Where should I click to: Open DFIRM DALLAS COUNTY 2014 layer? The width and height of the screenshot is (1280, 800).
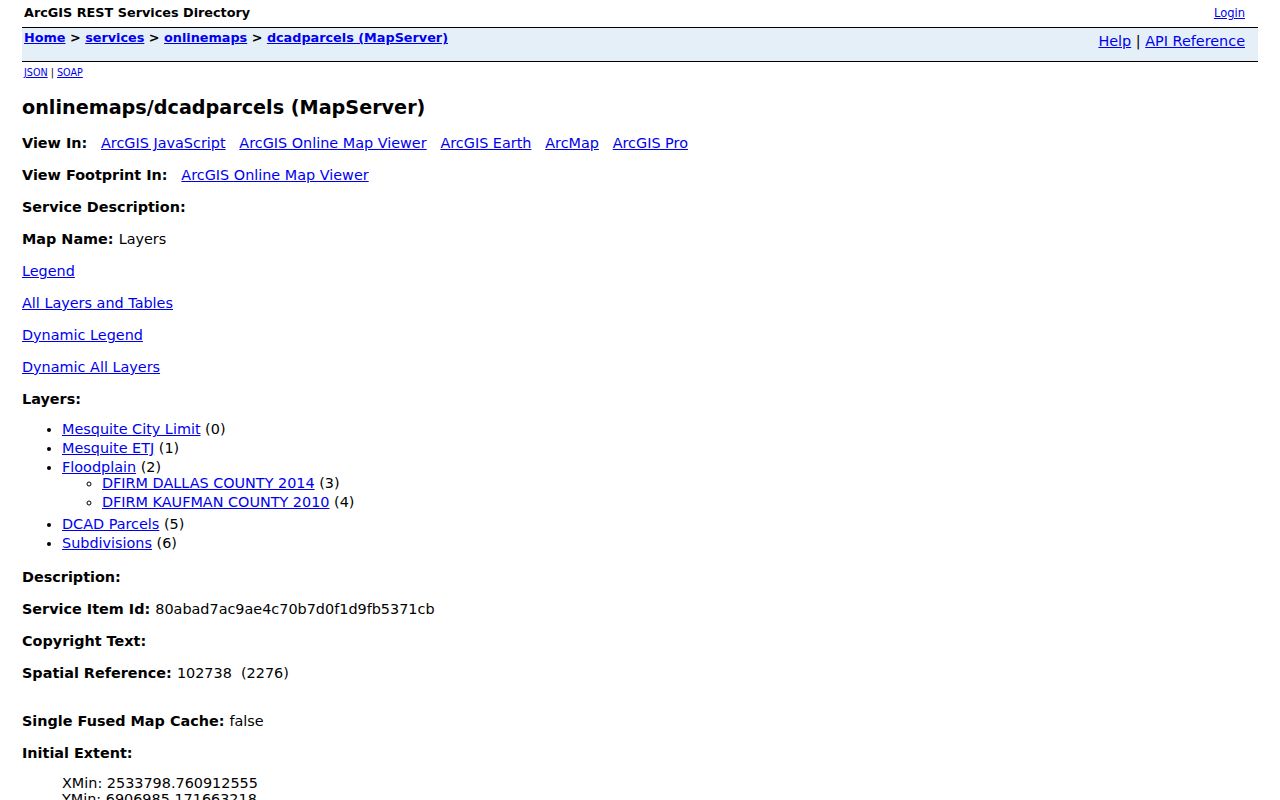[208, 483]
